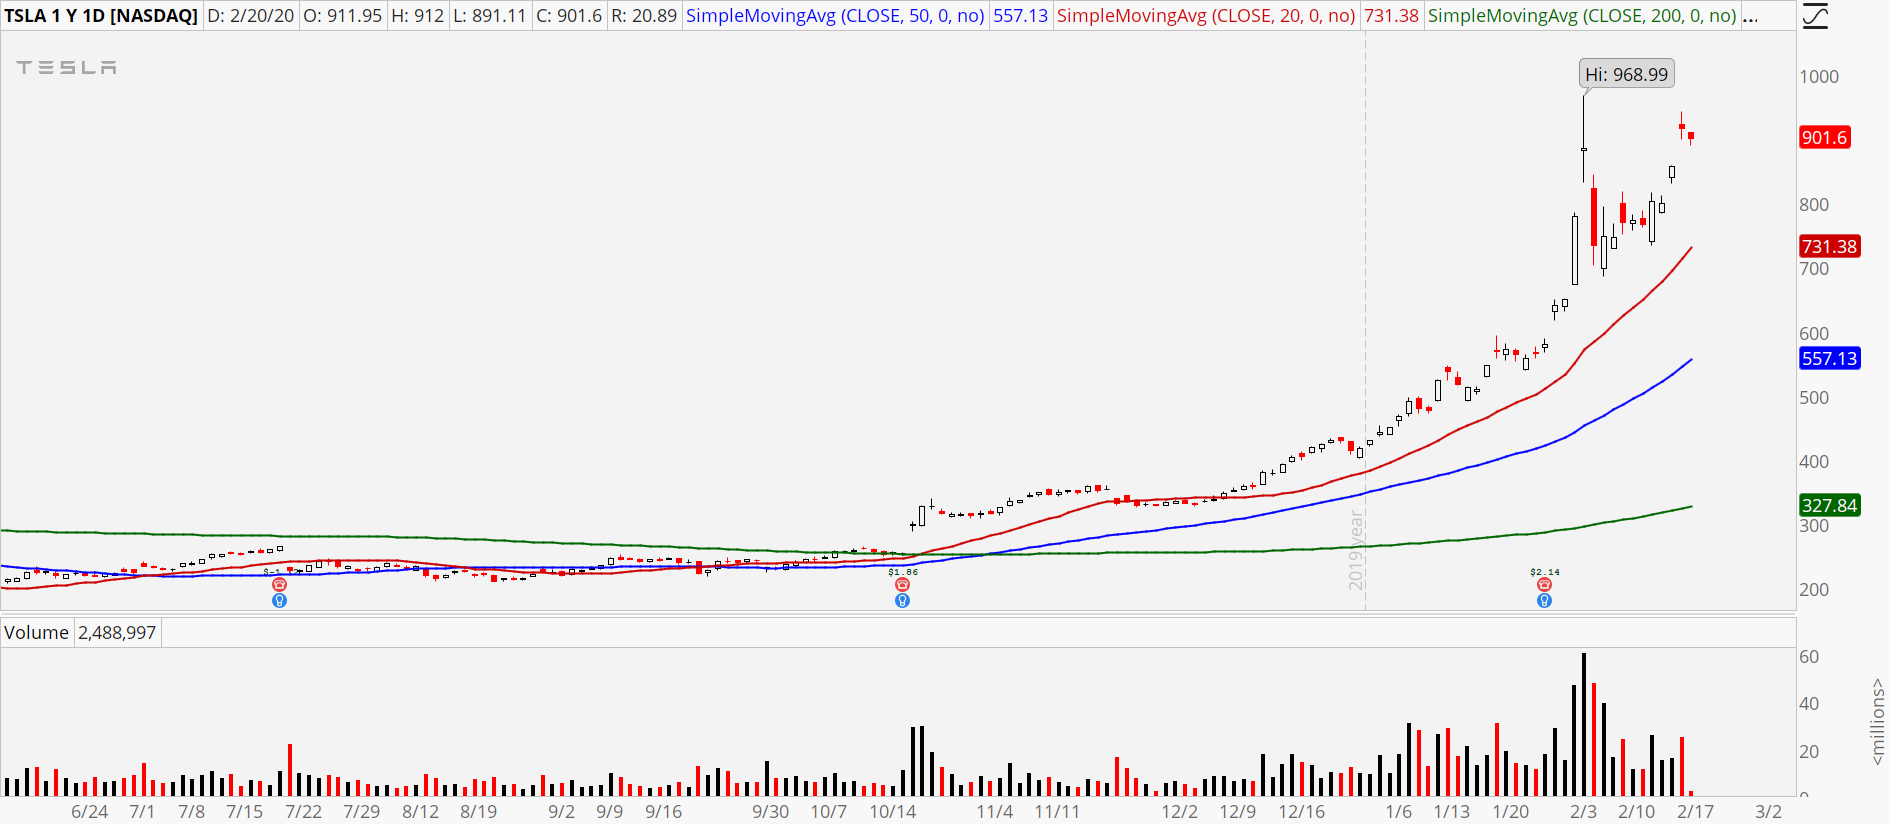Click the red earnings phone icon under $1.86
Image resolution: width=1889 pixels, height=824 pixels.
tap(902, 585)
